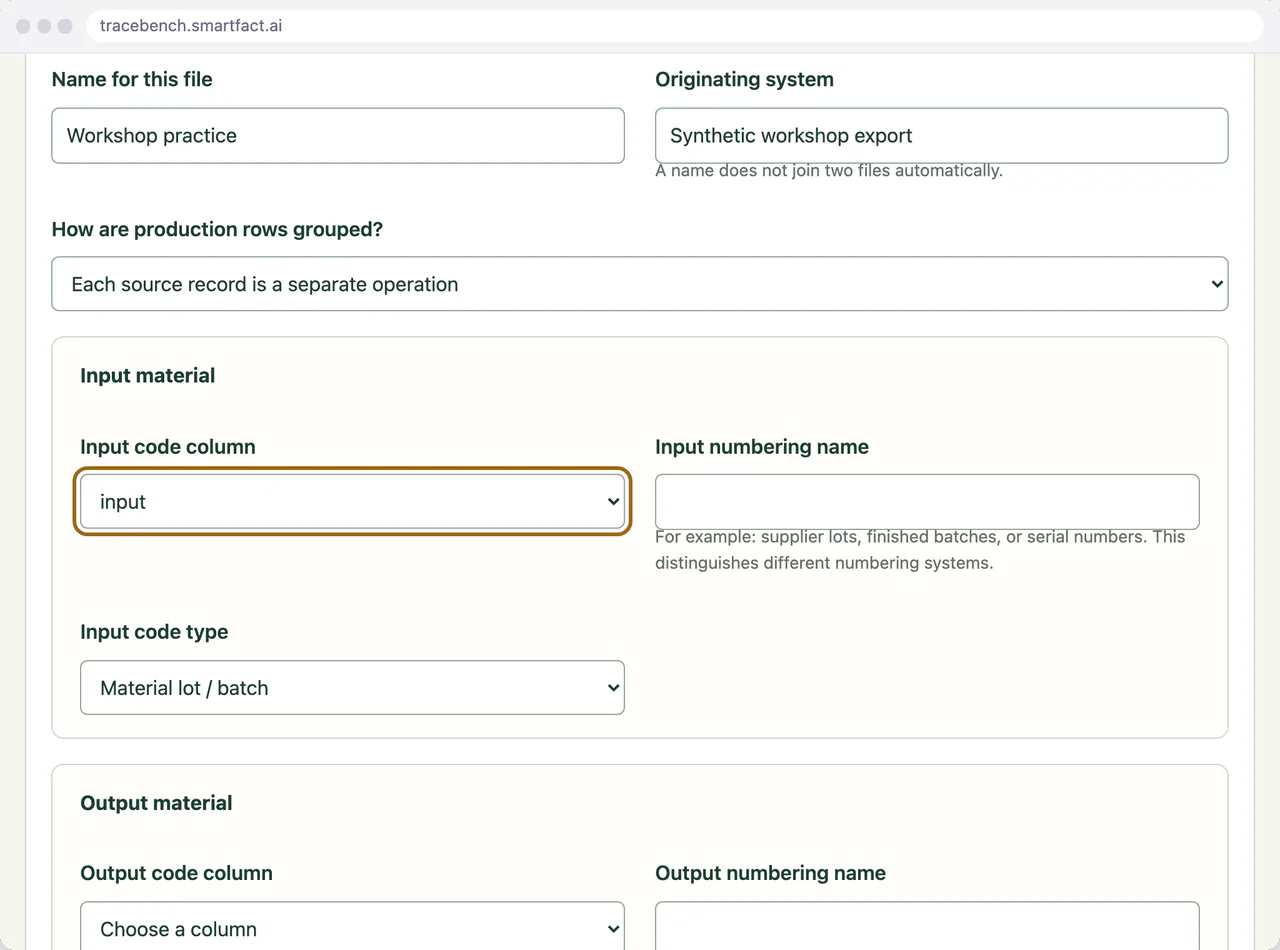
Task: Select the 'For example: supplier lots' help text
Action: 920,550
